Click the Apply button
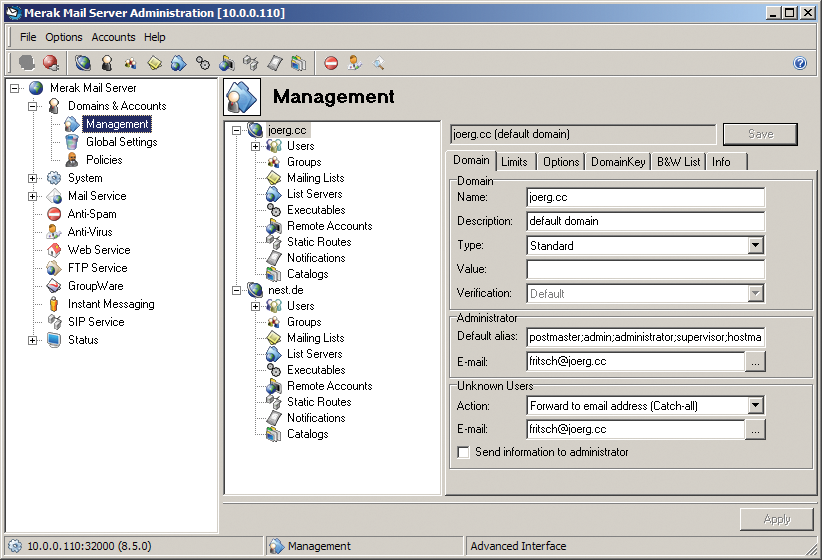Viewport: 822px width, 560px height. click(x=777, y=519)
